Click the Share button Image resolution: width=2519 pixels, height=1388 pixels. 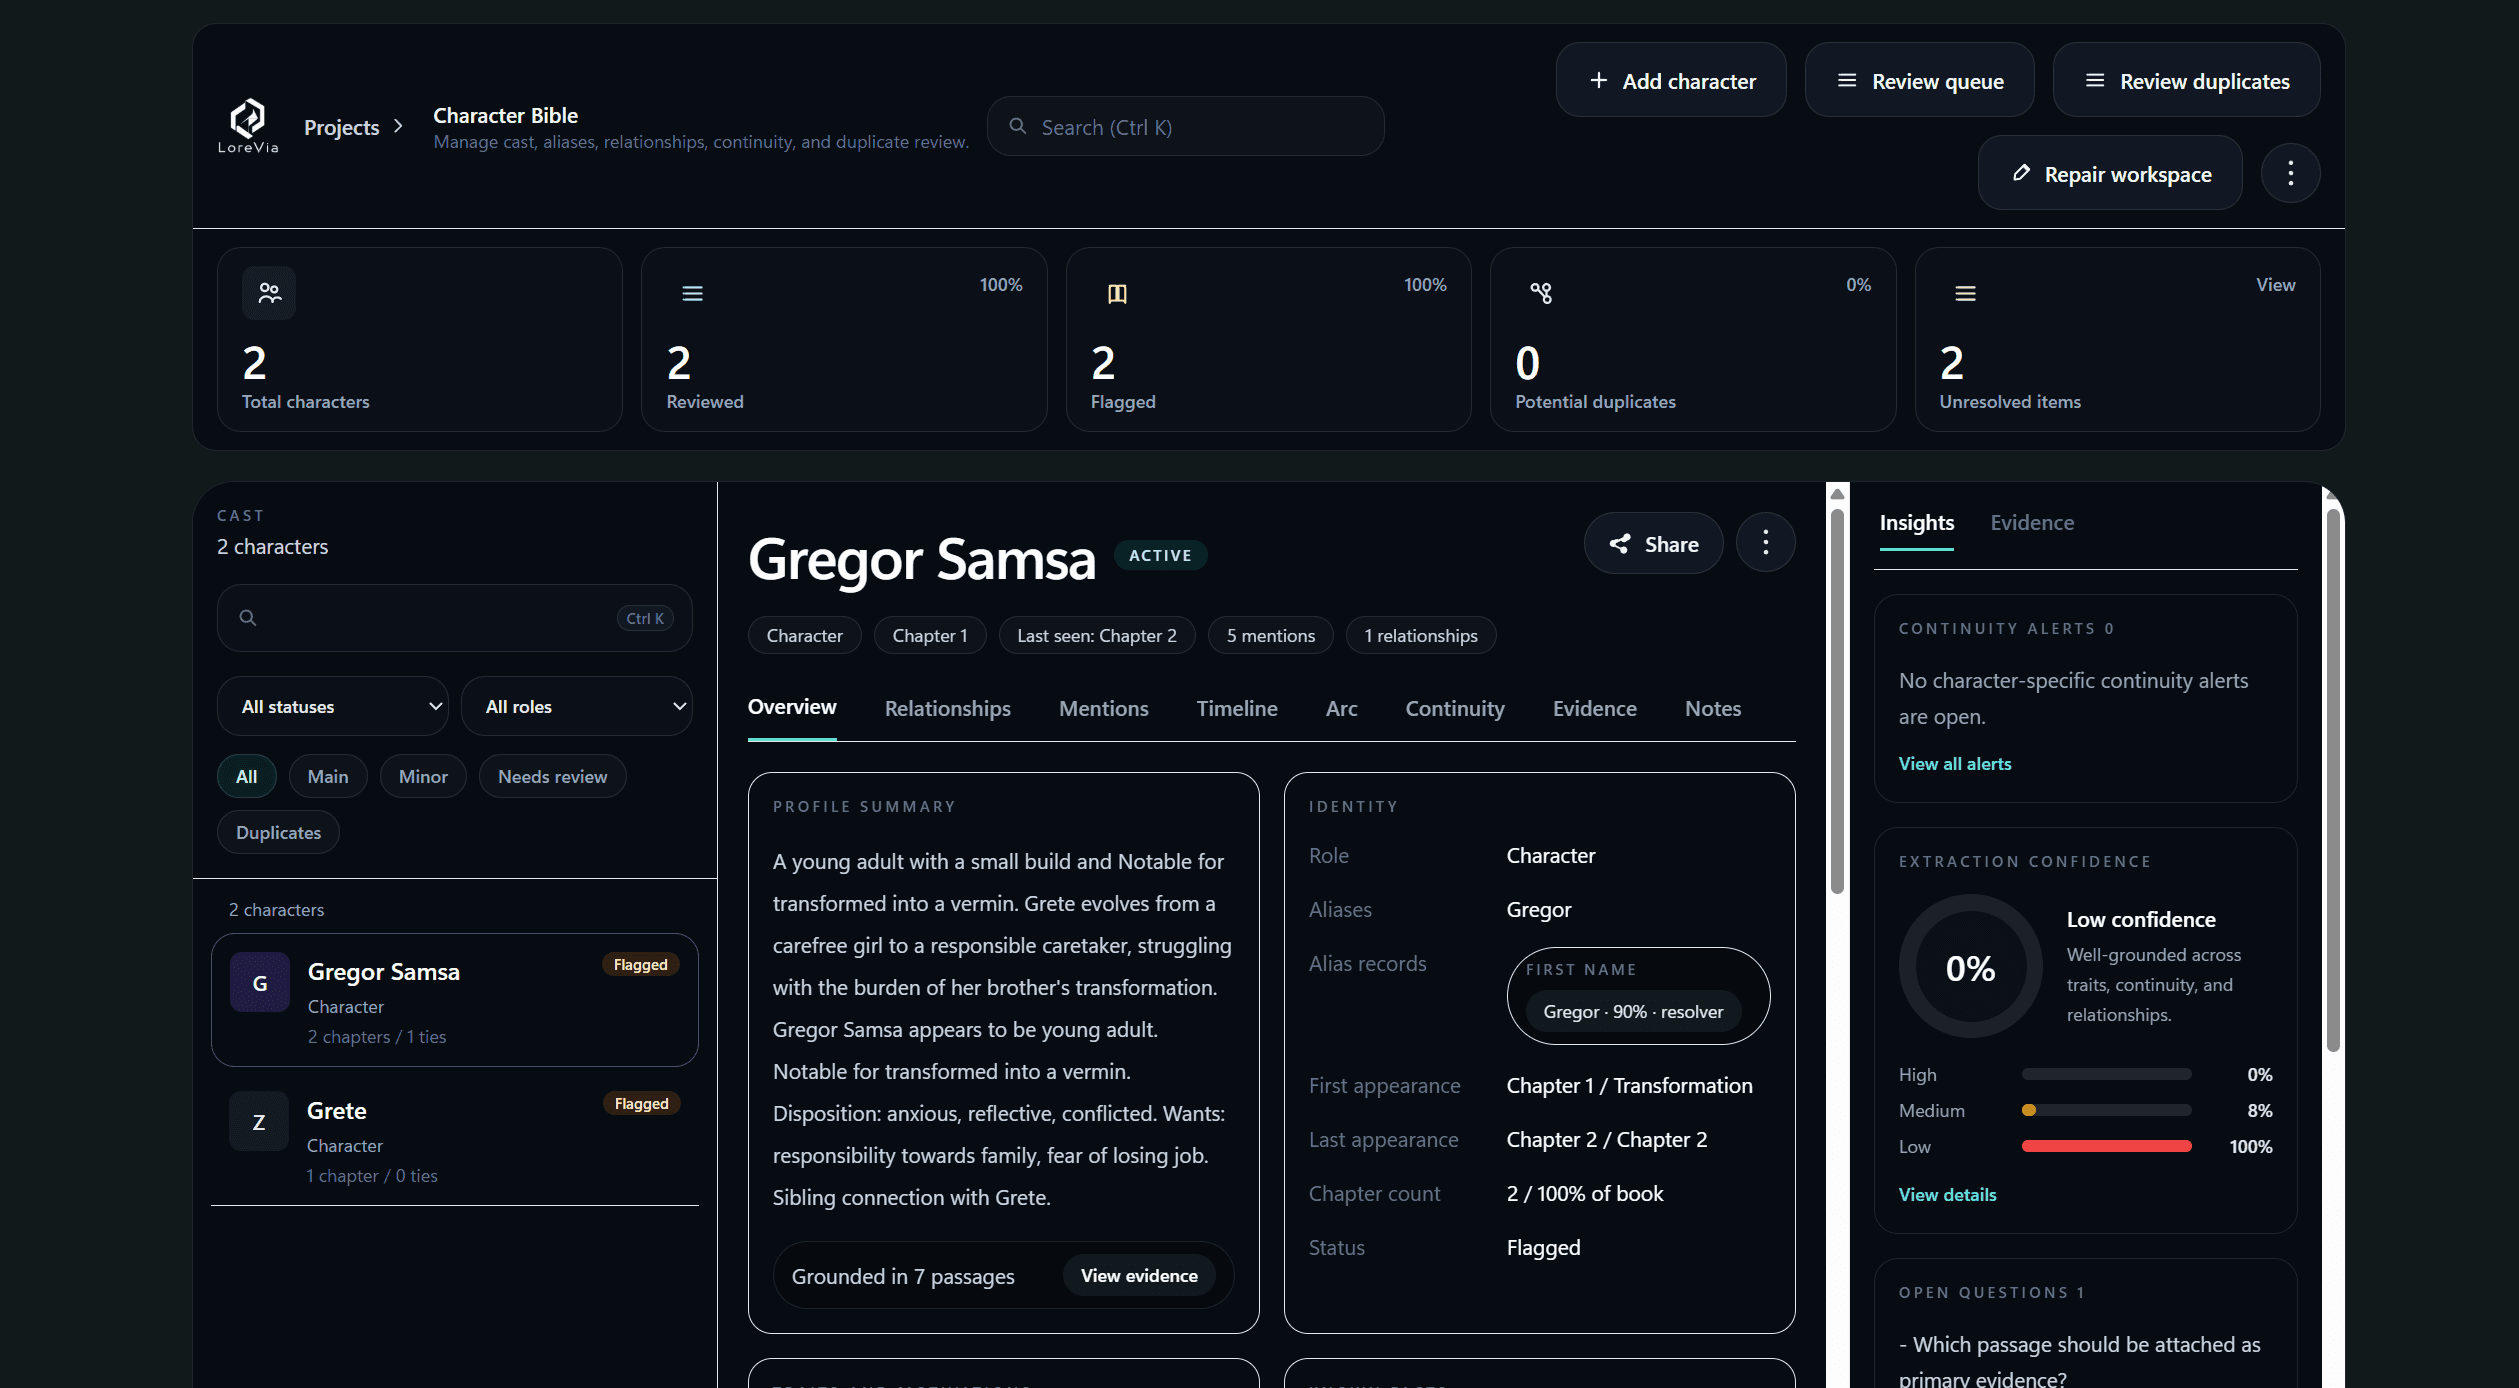[1654, 543]
